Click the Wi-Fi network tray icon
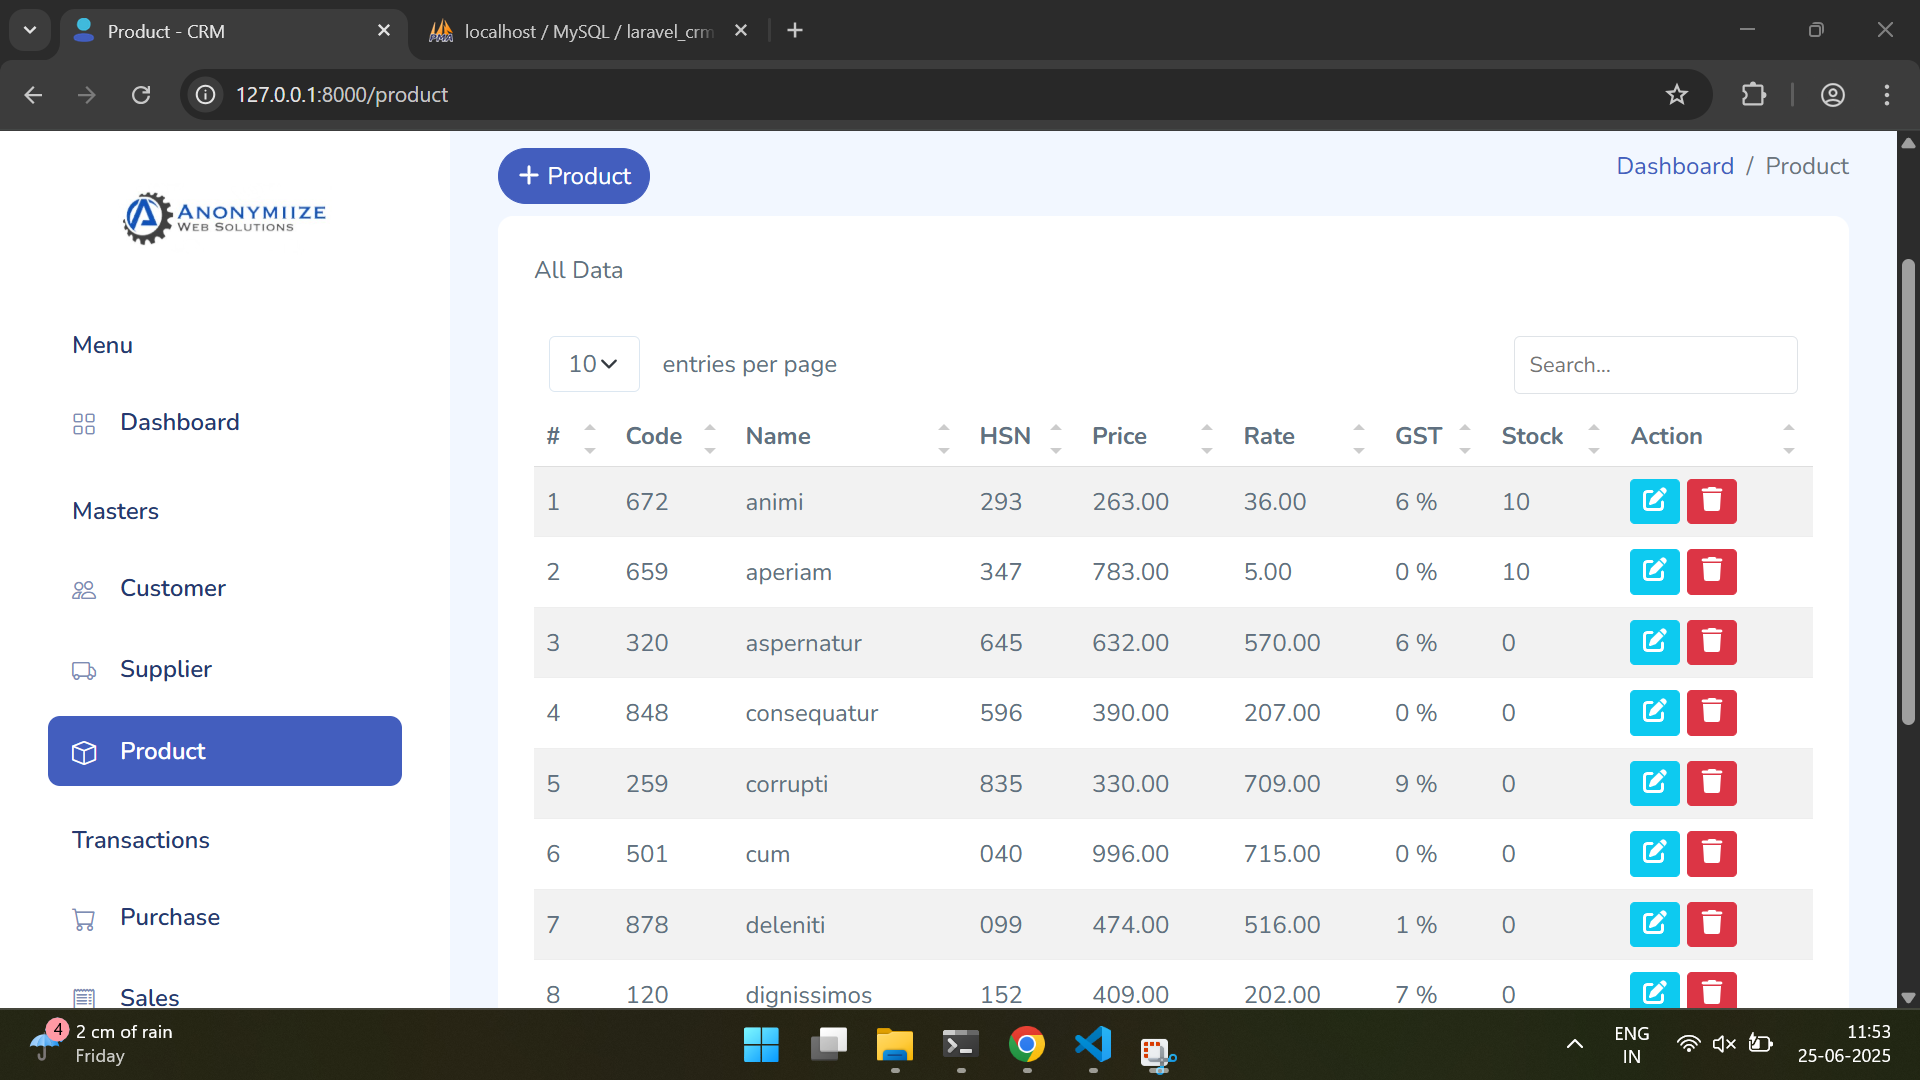The width and height of the screenshot is (1920, 1080). click(1688, 1044)
